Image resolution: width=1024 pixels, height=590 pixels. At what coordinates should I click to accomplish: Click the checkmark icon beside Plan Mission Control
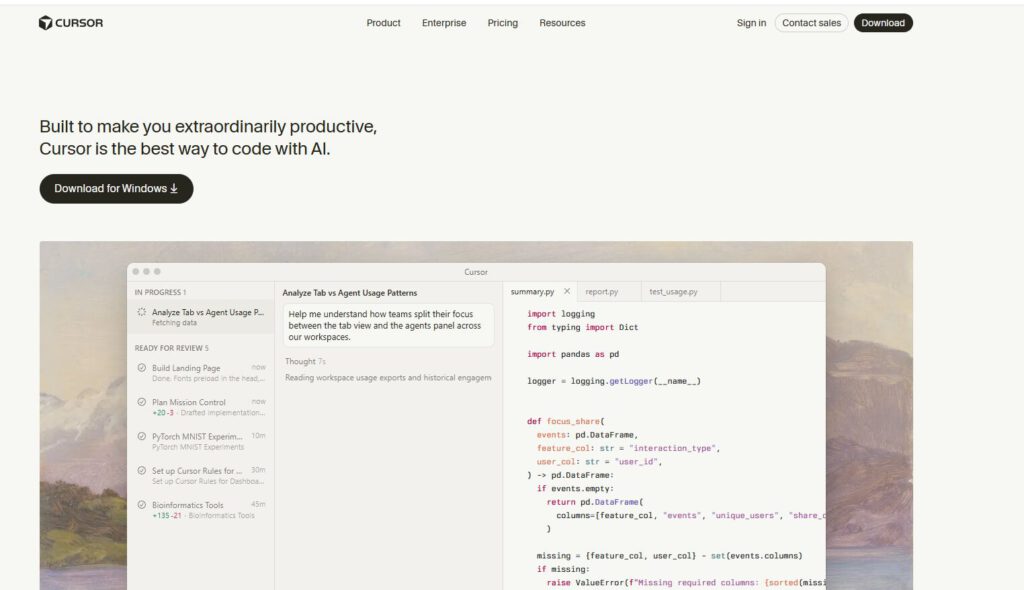click(142, 402)
